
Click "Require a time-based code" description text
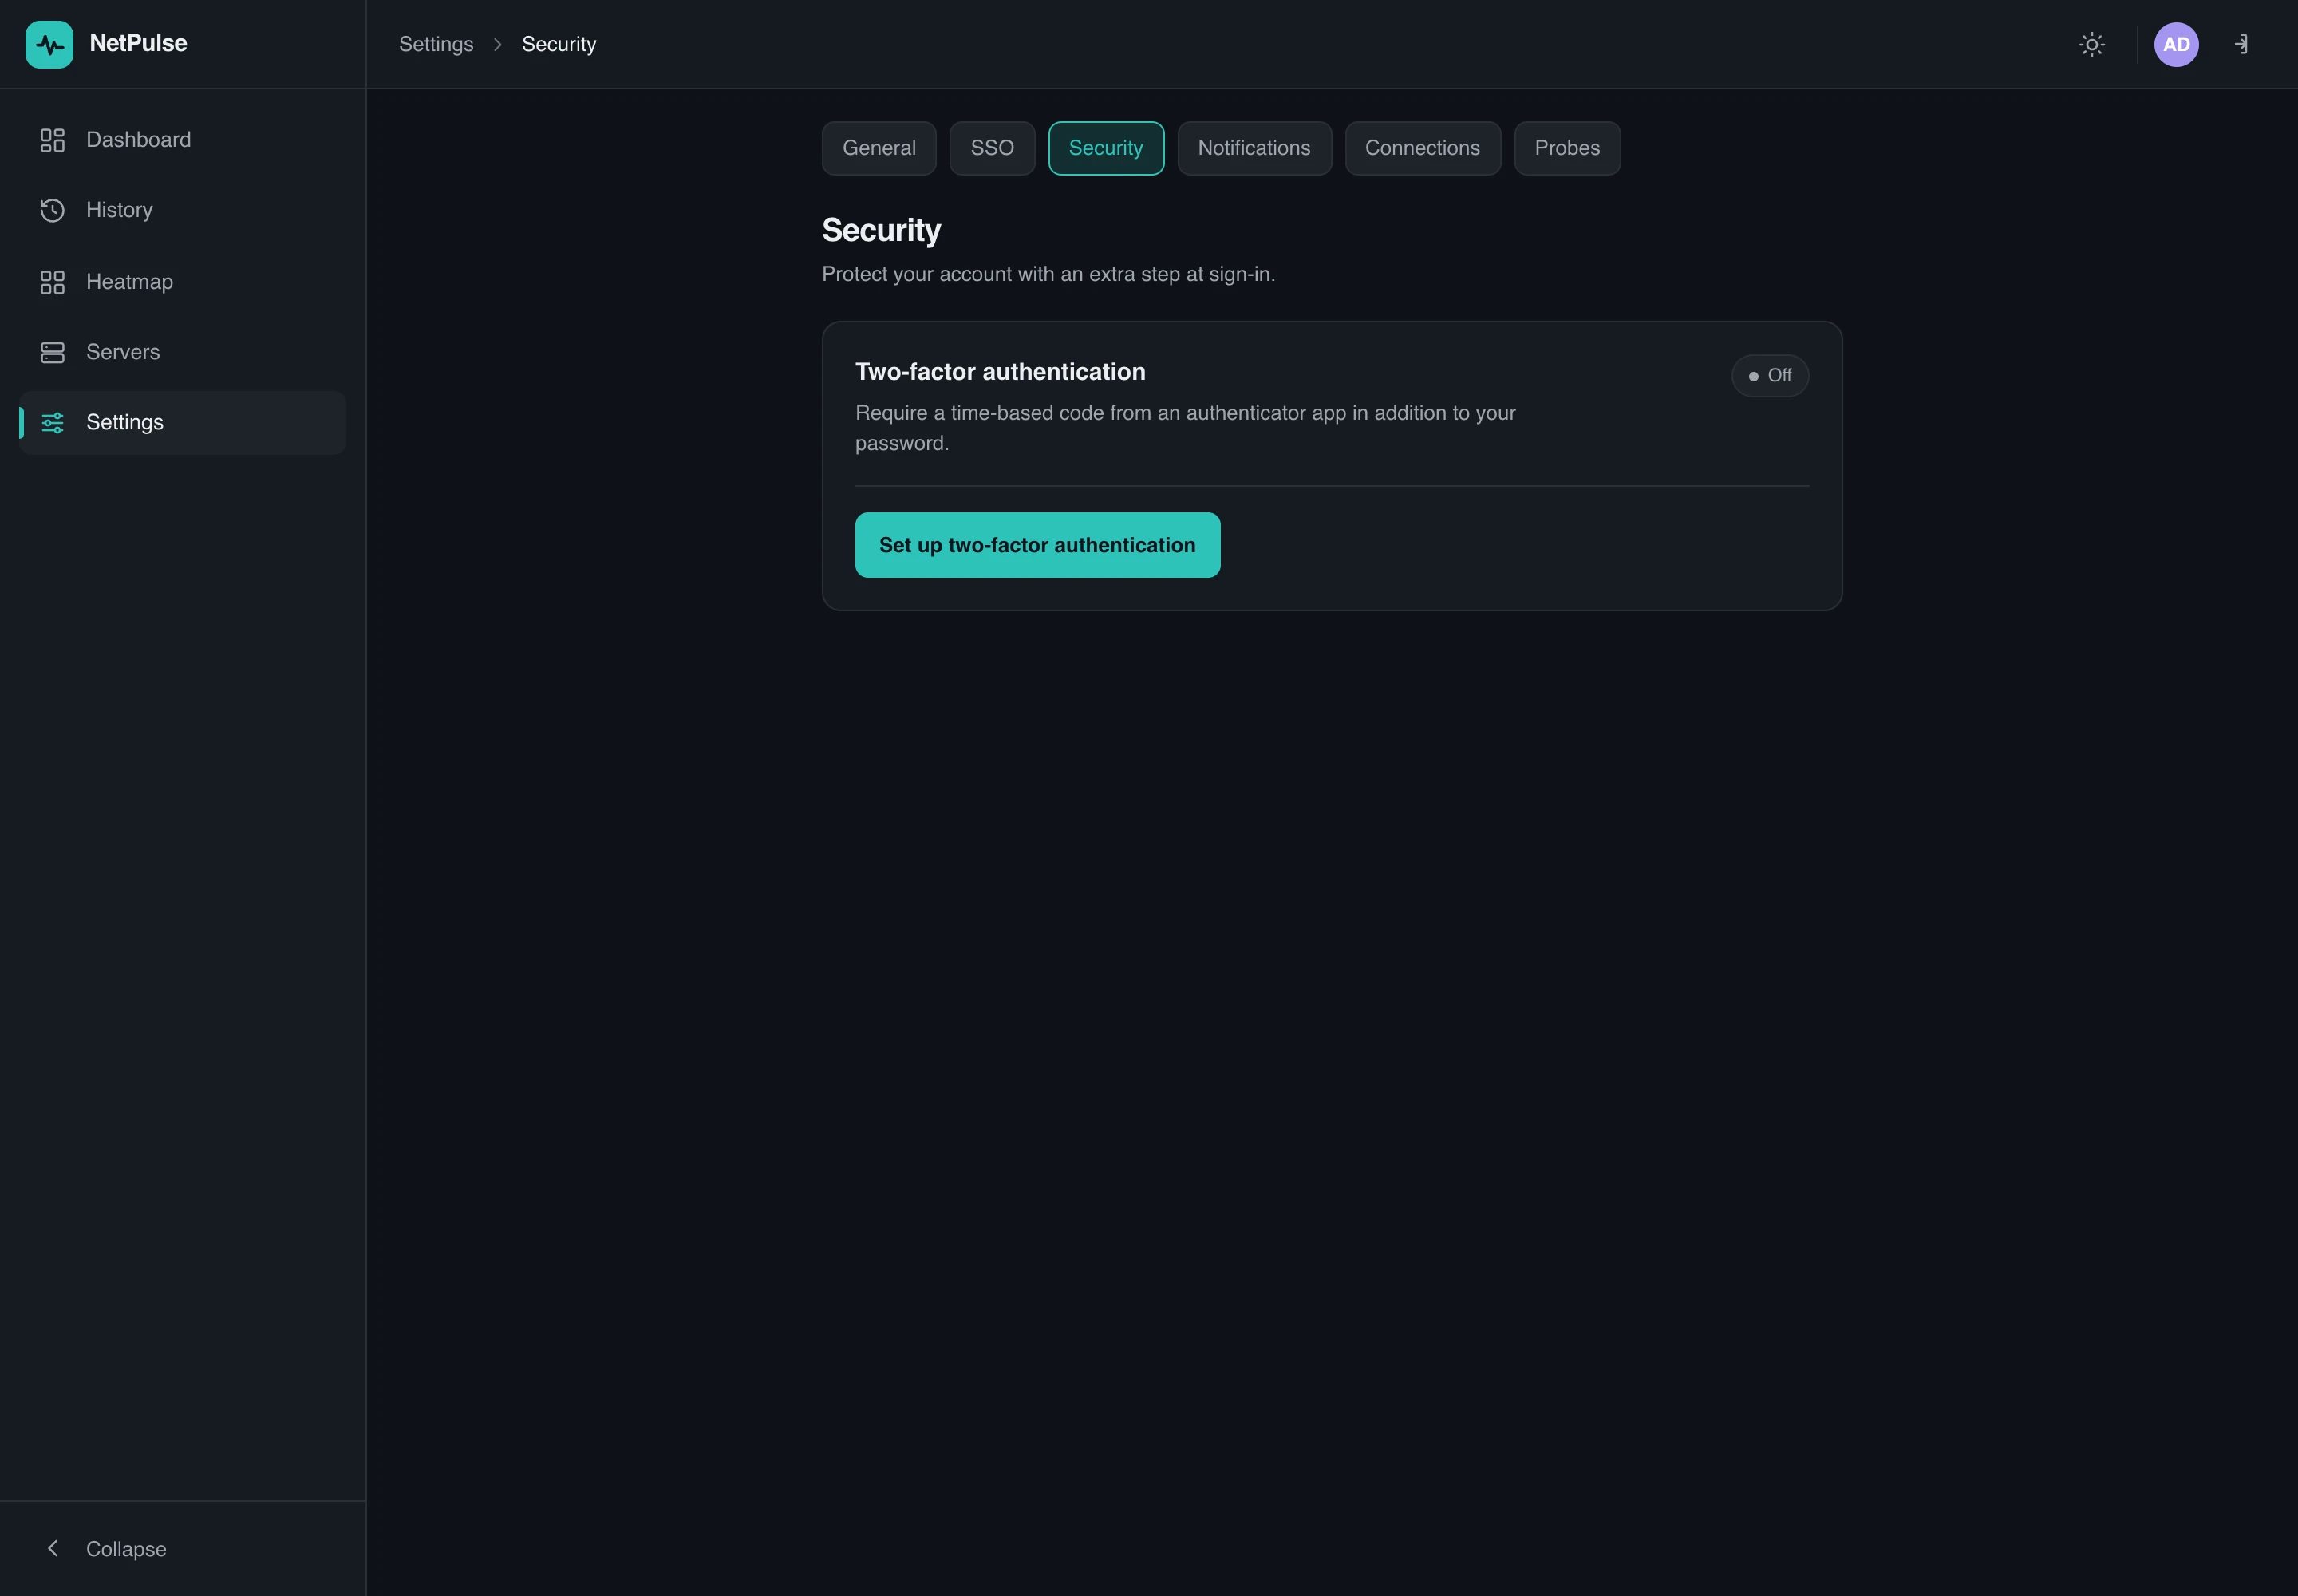pos(1185,428)
